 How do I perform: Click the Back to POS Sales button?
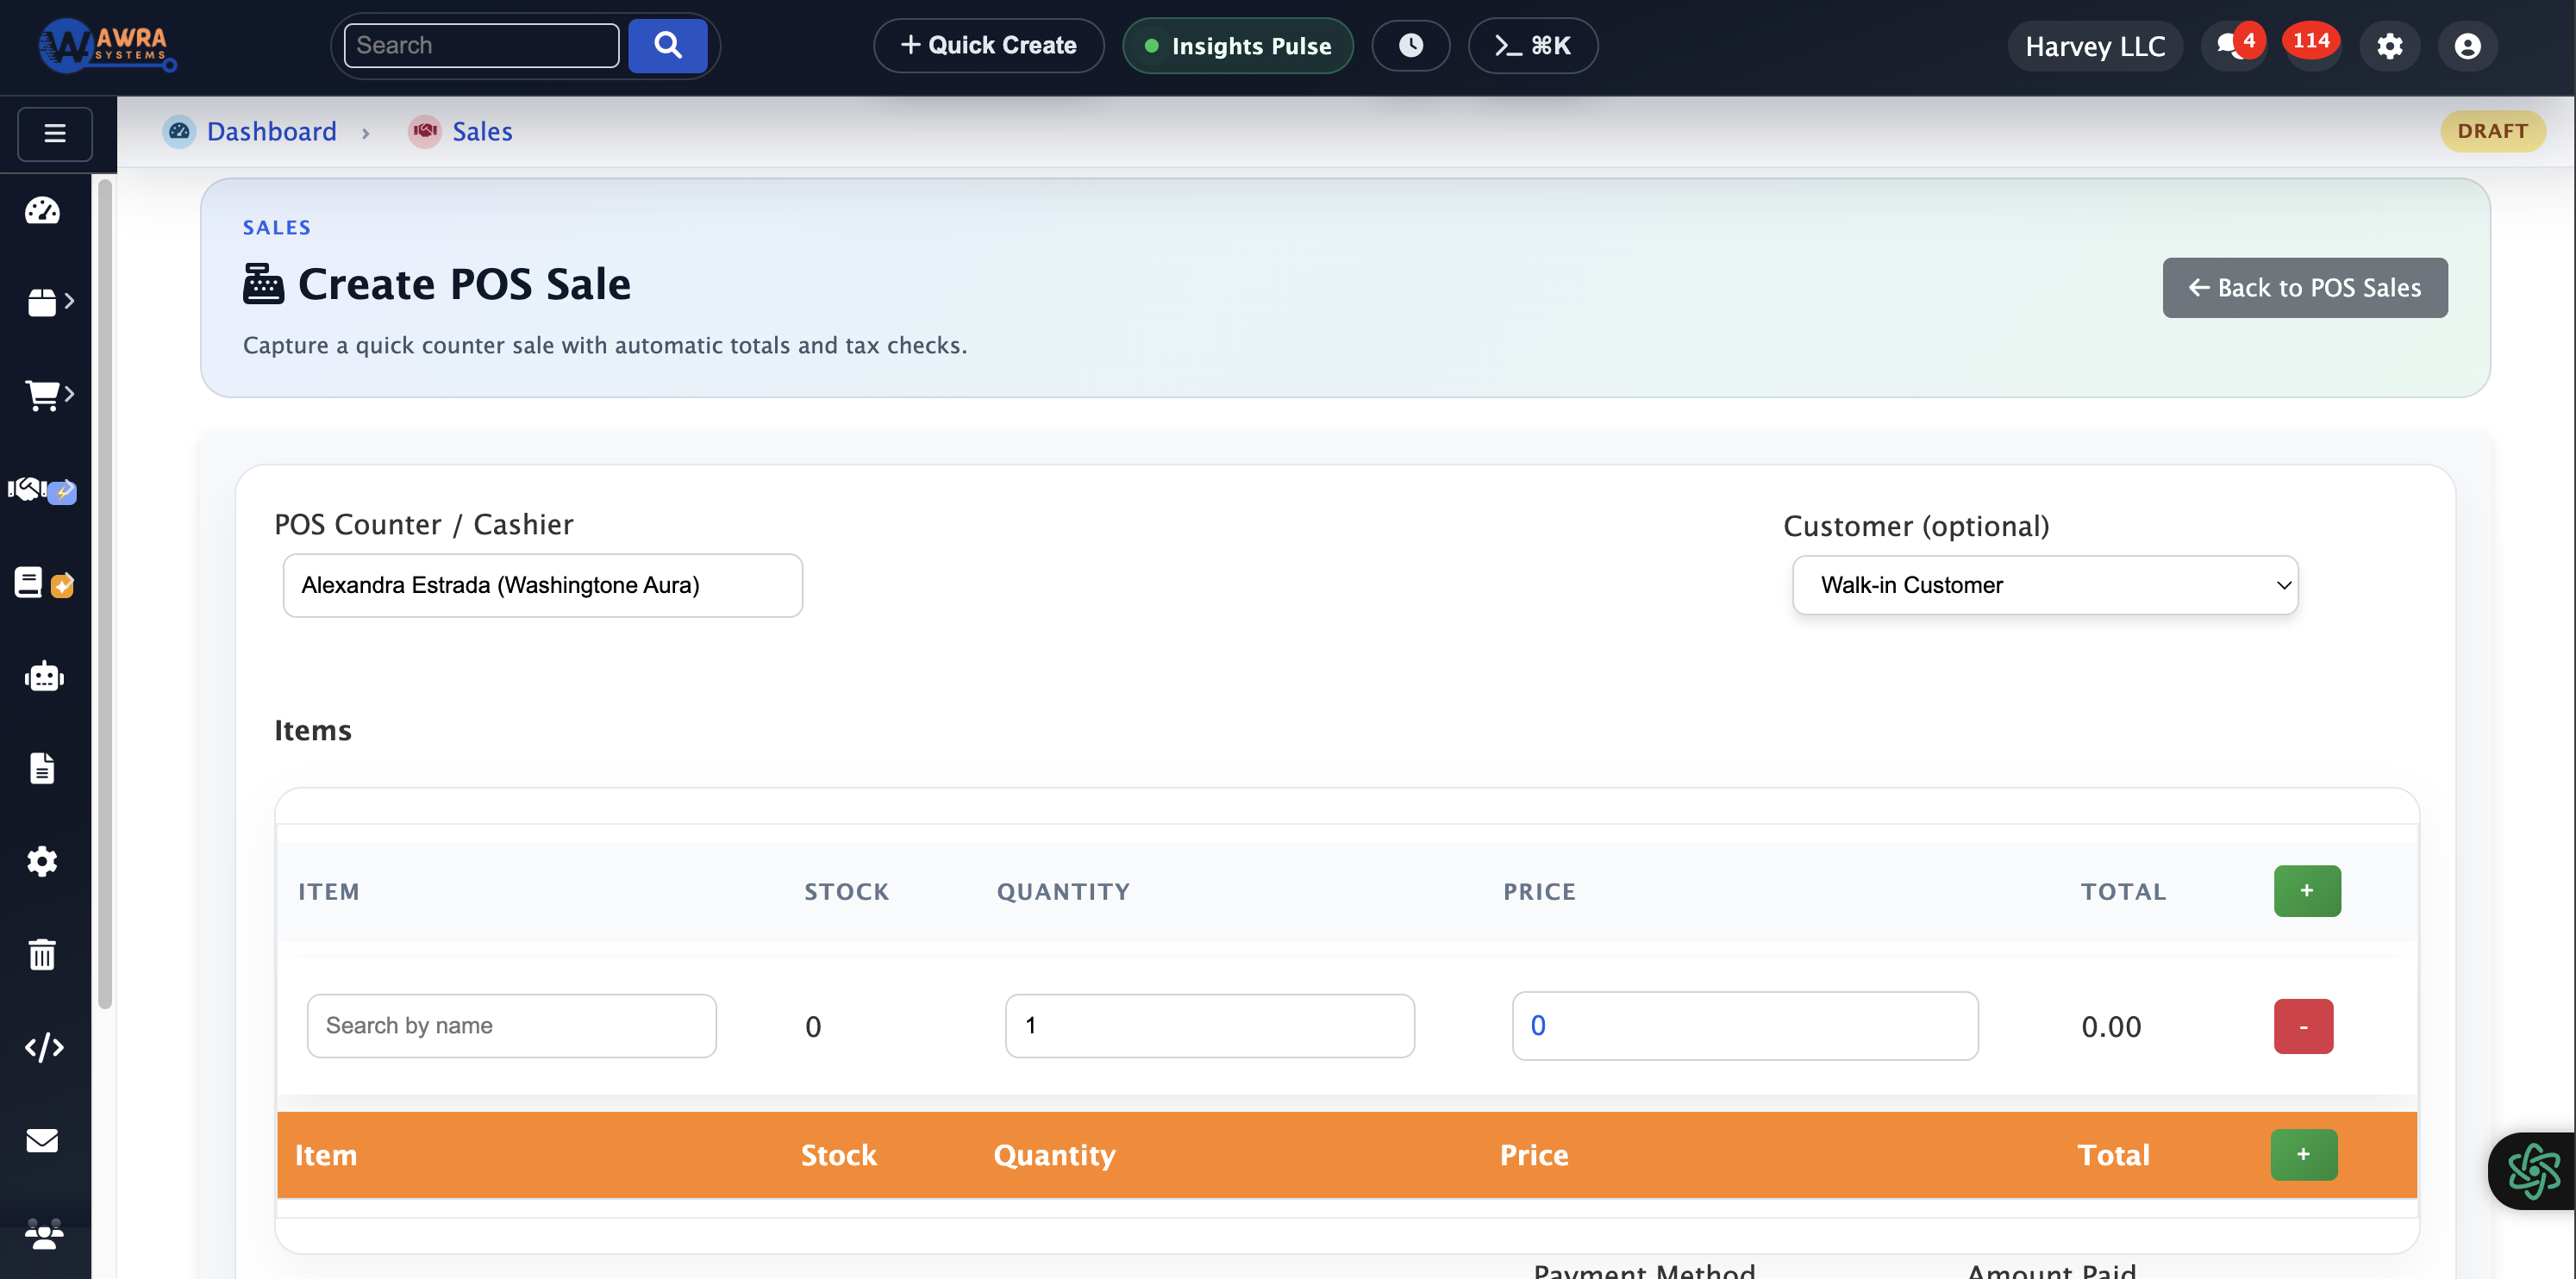[2305, 288]
